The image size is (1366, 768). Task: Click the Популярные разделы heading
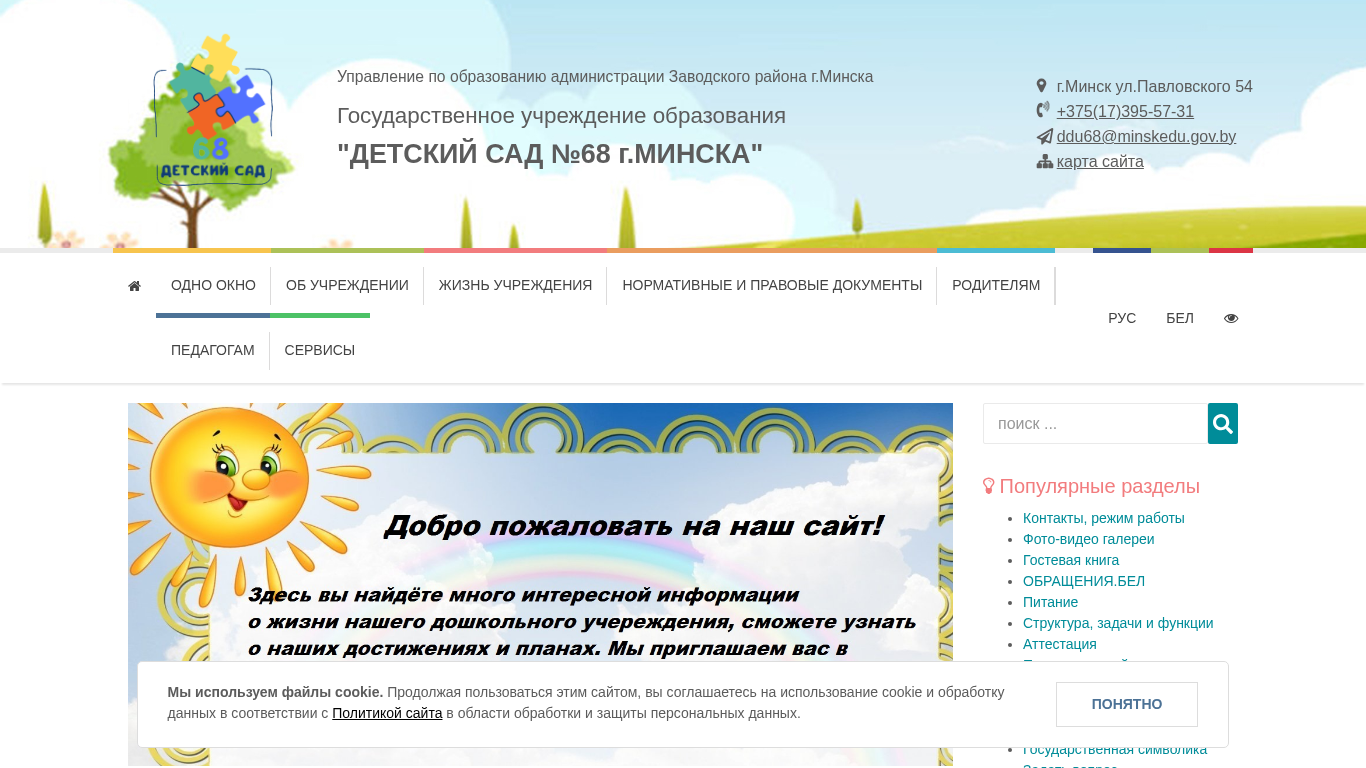tap(1099, 486)
